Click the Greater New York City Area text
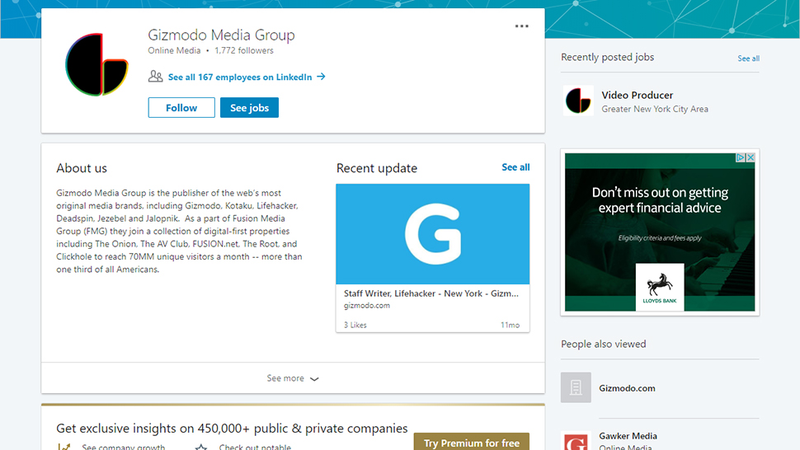 [x=655, y=109]
